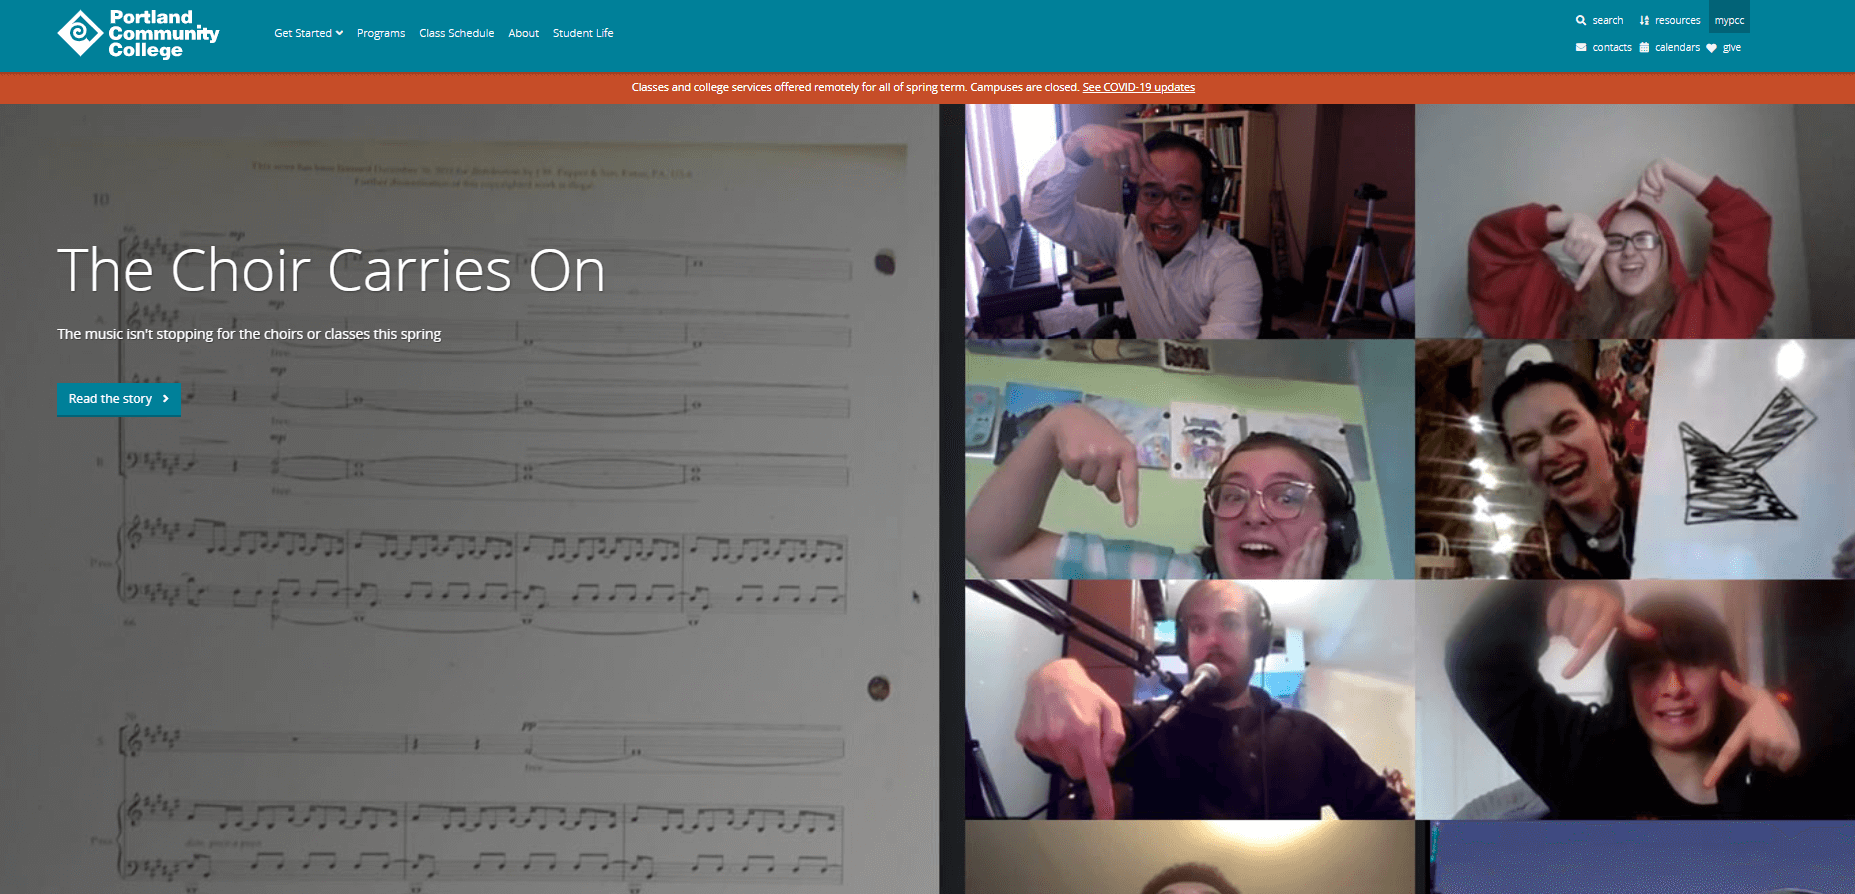Click the calendars grid icon
Image resolution: width=1855 pixels, height=894 pixels.
(x=1644, y=47)
